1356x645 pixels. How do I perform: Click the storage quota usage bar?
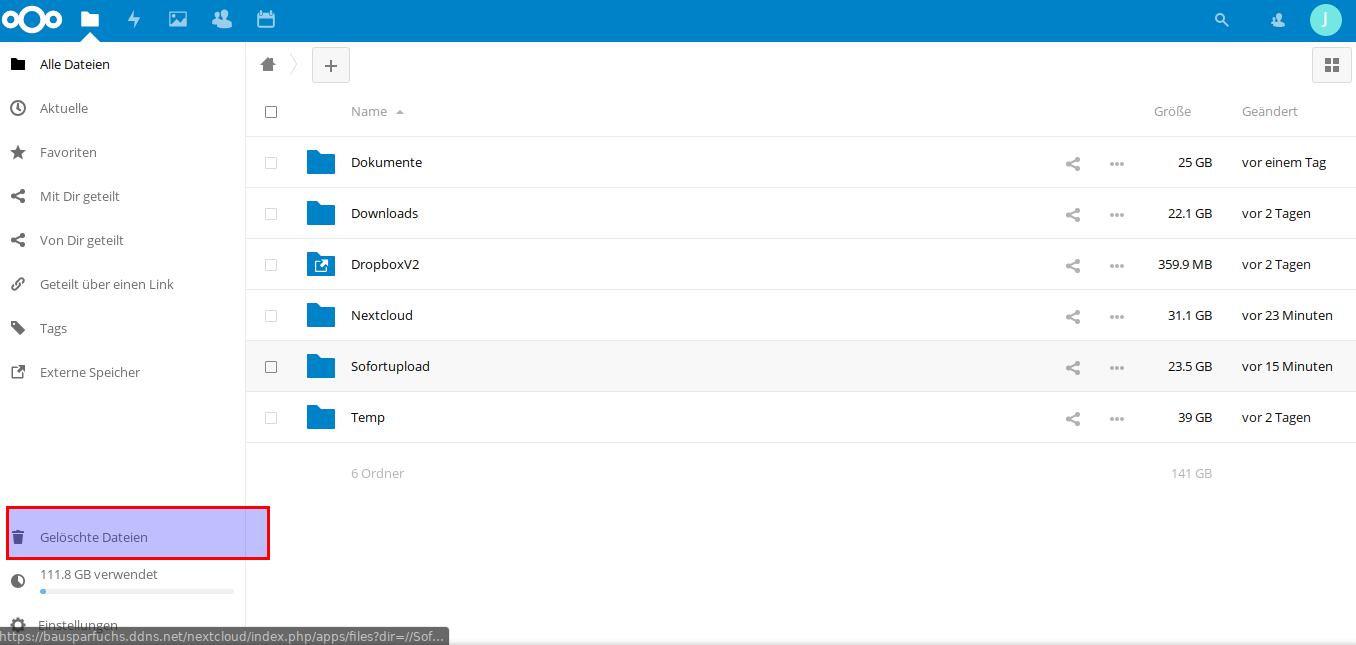tap(137, 591)
